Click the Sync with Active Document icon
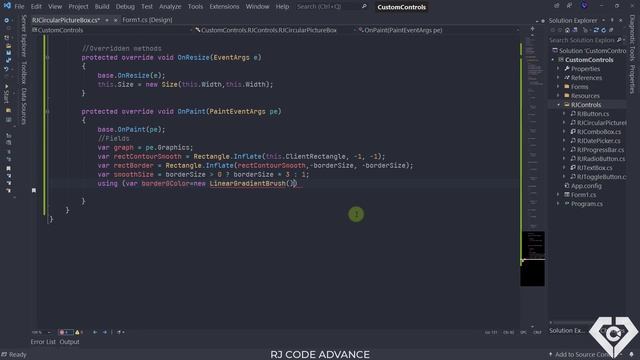The image size is (640, 360). [x=596, y=30]
